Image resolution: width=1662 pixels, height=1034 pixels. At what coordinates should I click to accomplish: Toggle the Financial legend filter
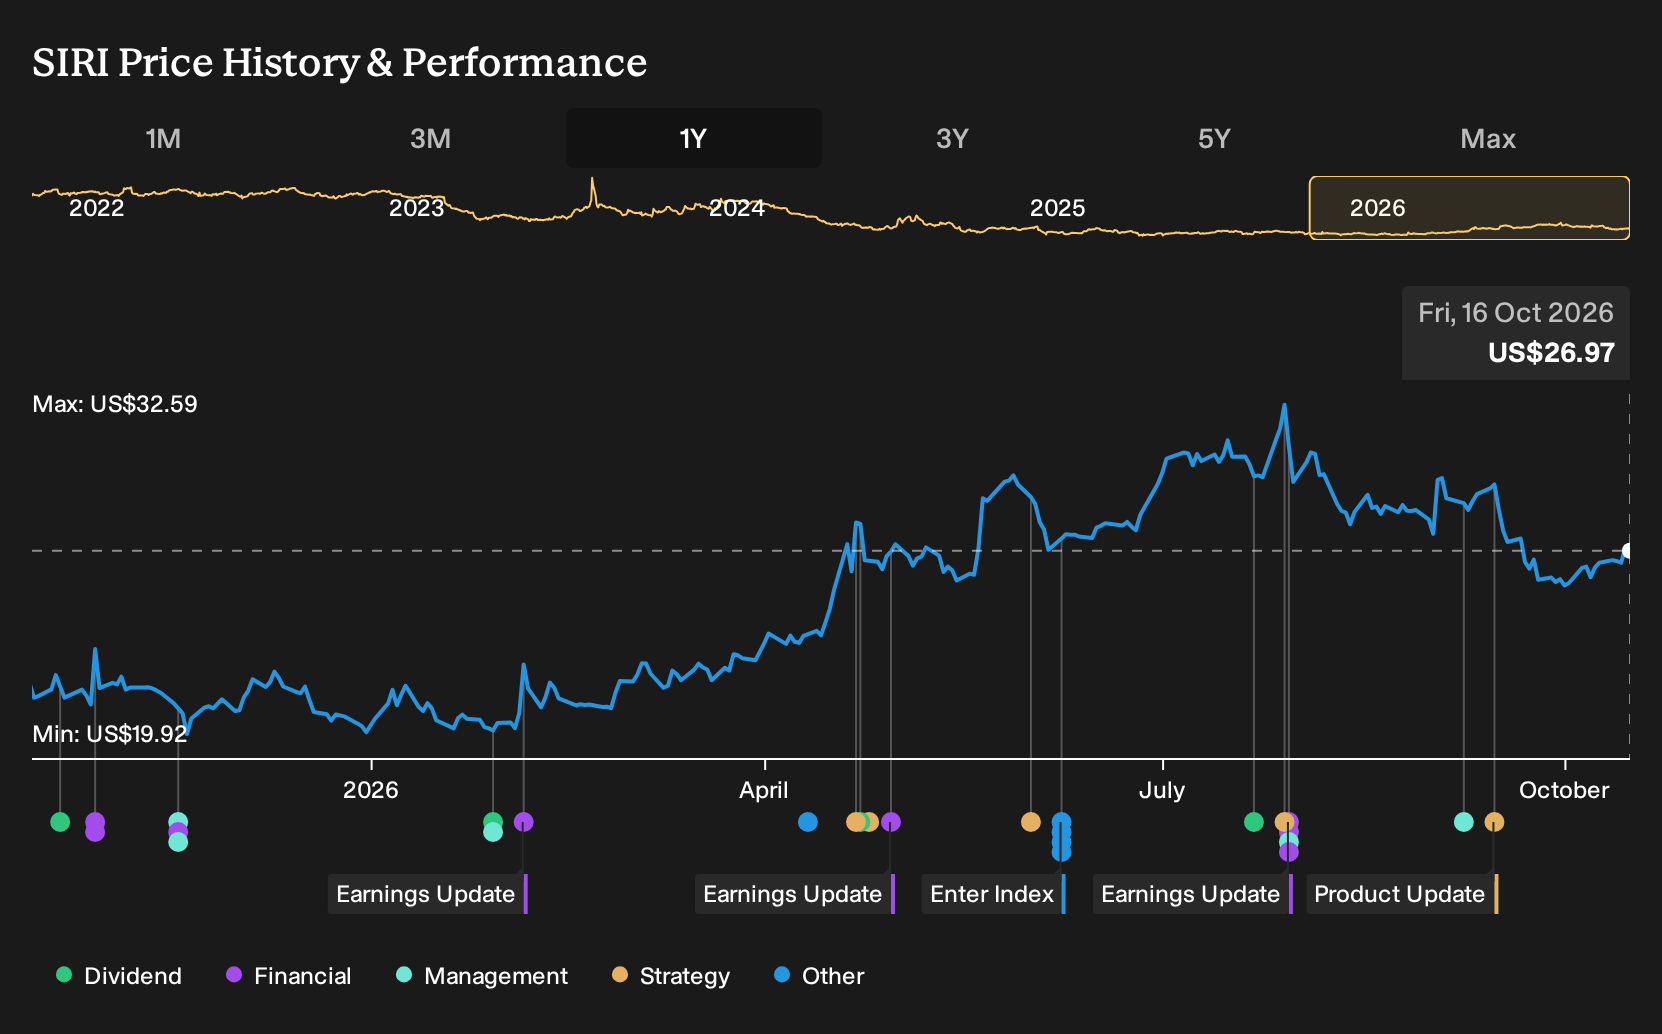pos(289,976)
